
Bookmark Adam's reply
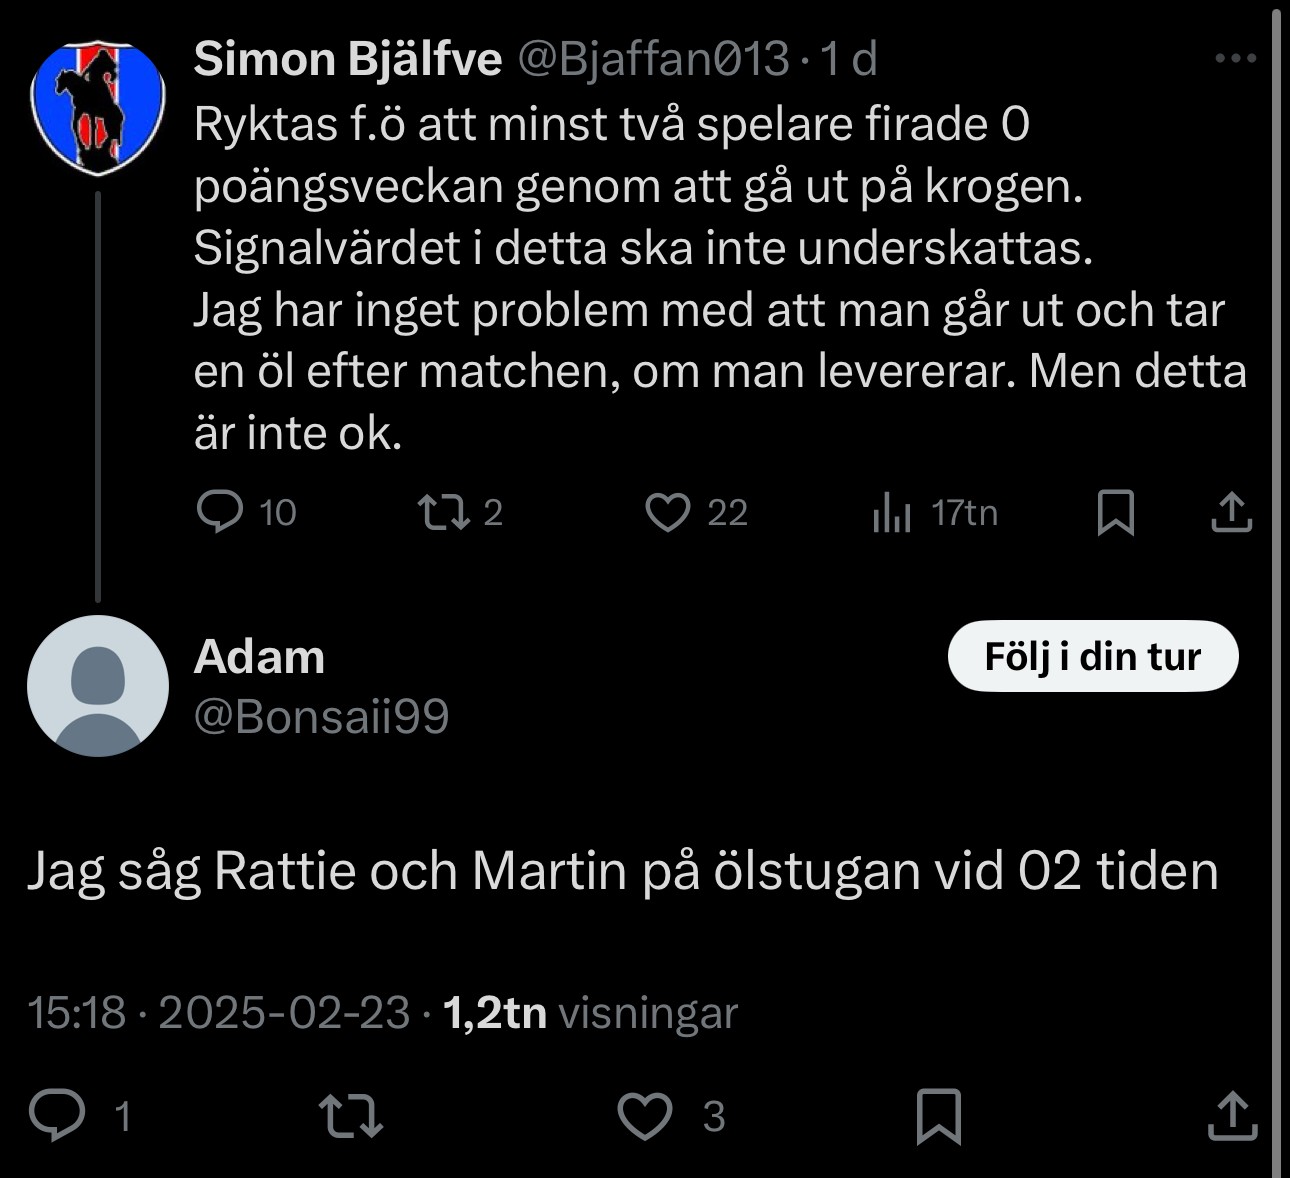tap(938, 1115)
